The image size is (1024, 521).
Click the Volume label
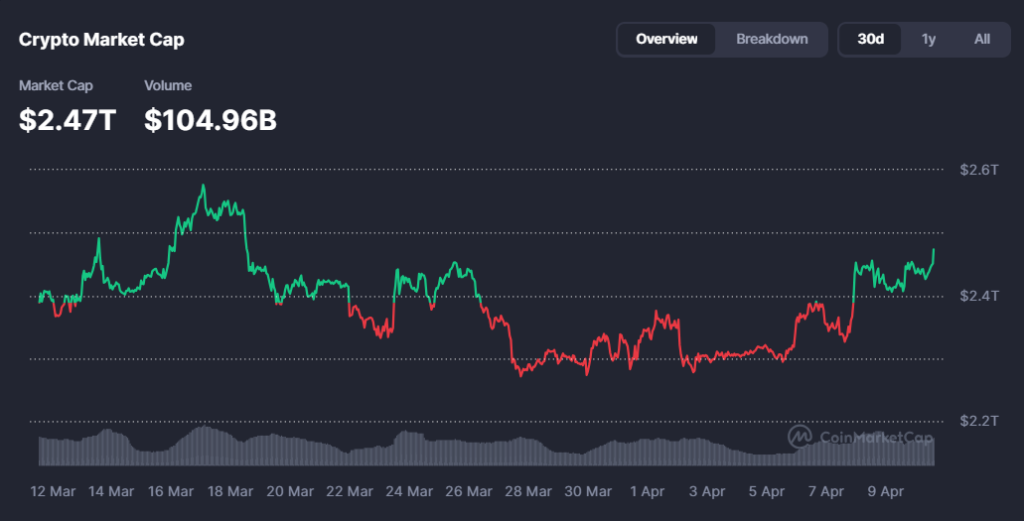pyautogui.click(x=168, y=86)
